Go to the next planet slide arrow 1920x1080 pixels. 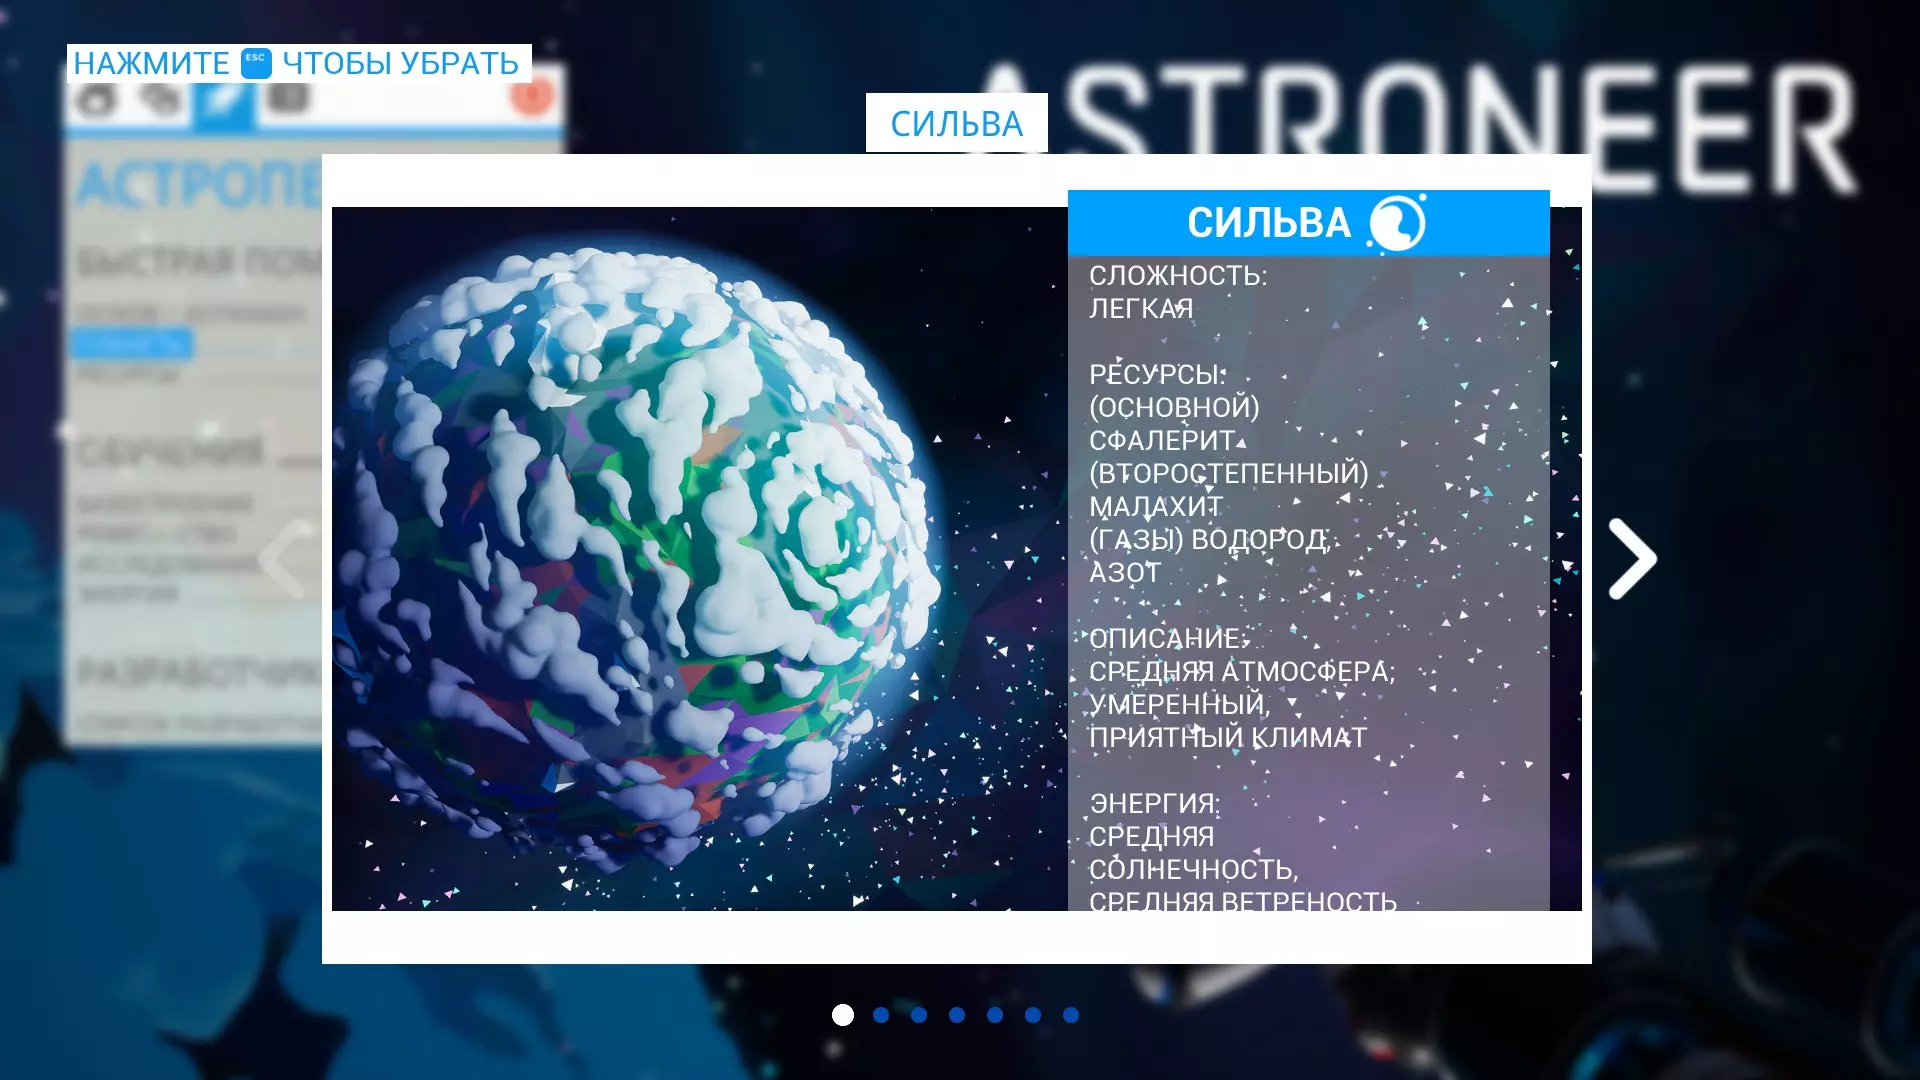click(1632, 559)
